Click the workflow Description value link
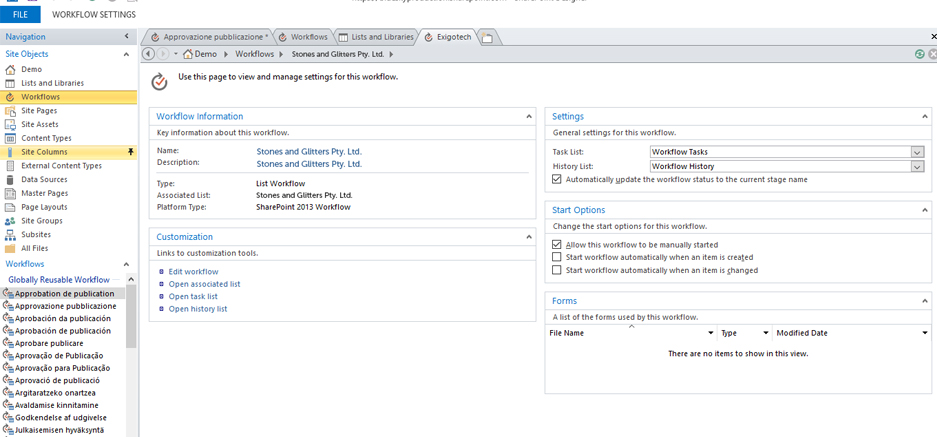 (x=309, y=163)
